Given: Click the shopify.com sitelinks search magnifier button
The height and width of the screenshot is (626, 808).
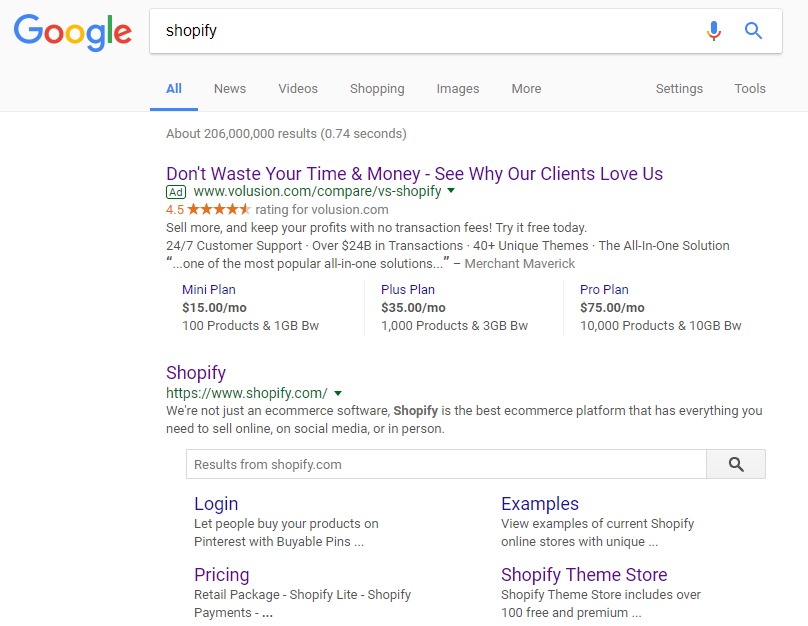Looking at the screenshot, I should [x=736, y=464].
